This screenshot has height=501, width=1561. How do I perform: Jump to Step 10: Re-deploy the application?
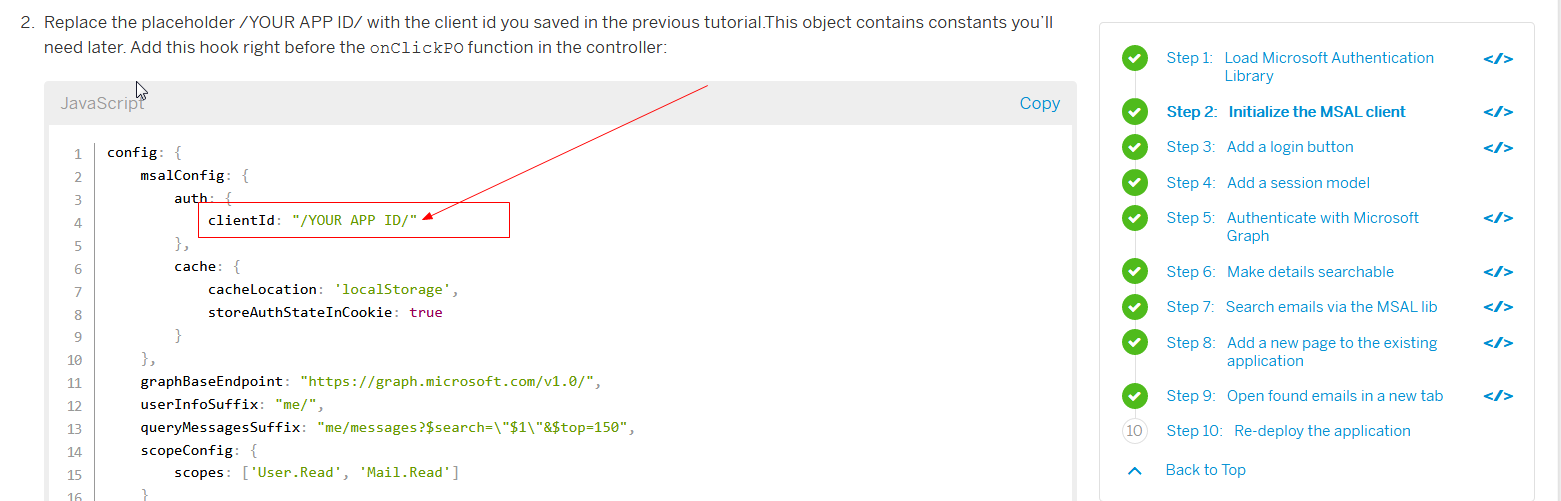(1288, 431)
